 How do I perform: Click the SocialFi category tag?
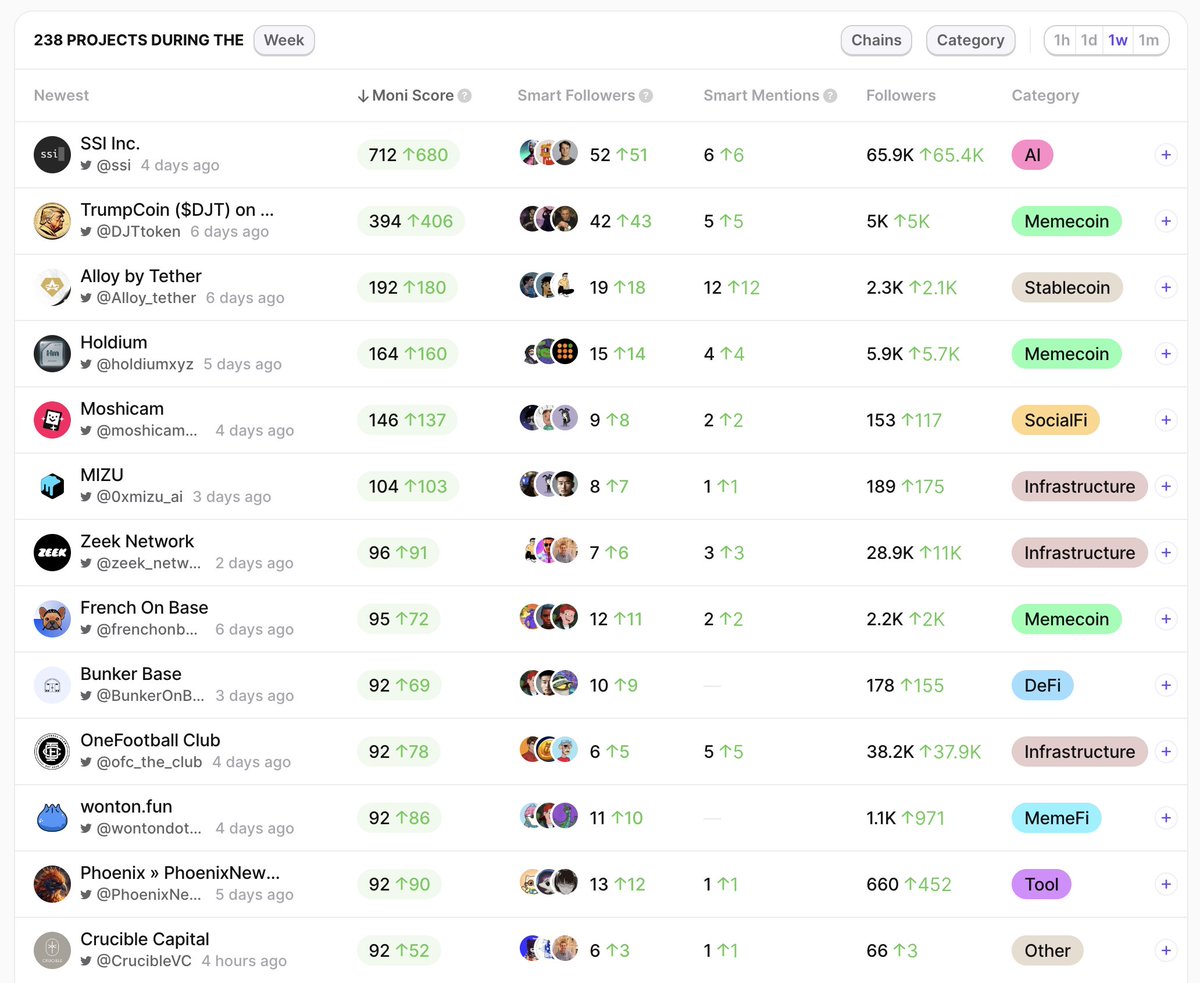point(1056,420)
